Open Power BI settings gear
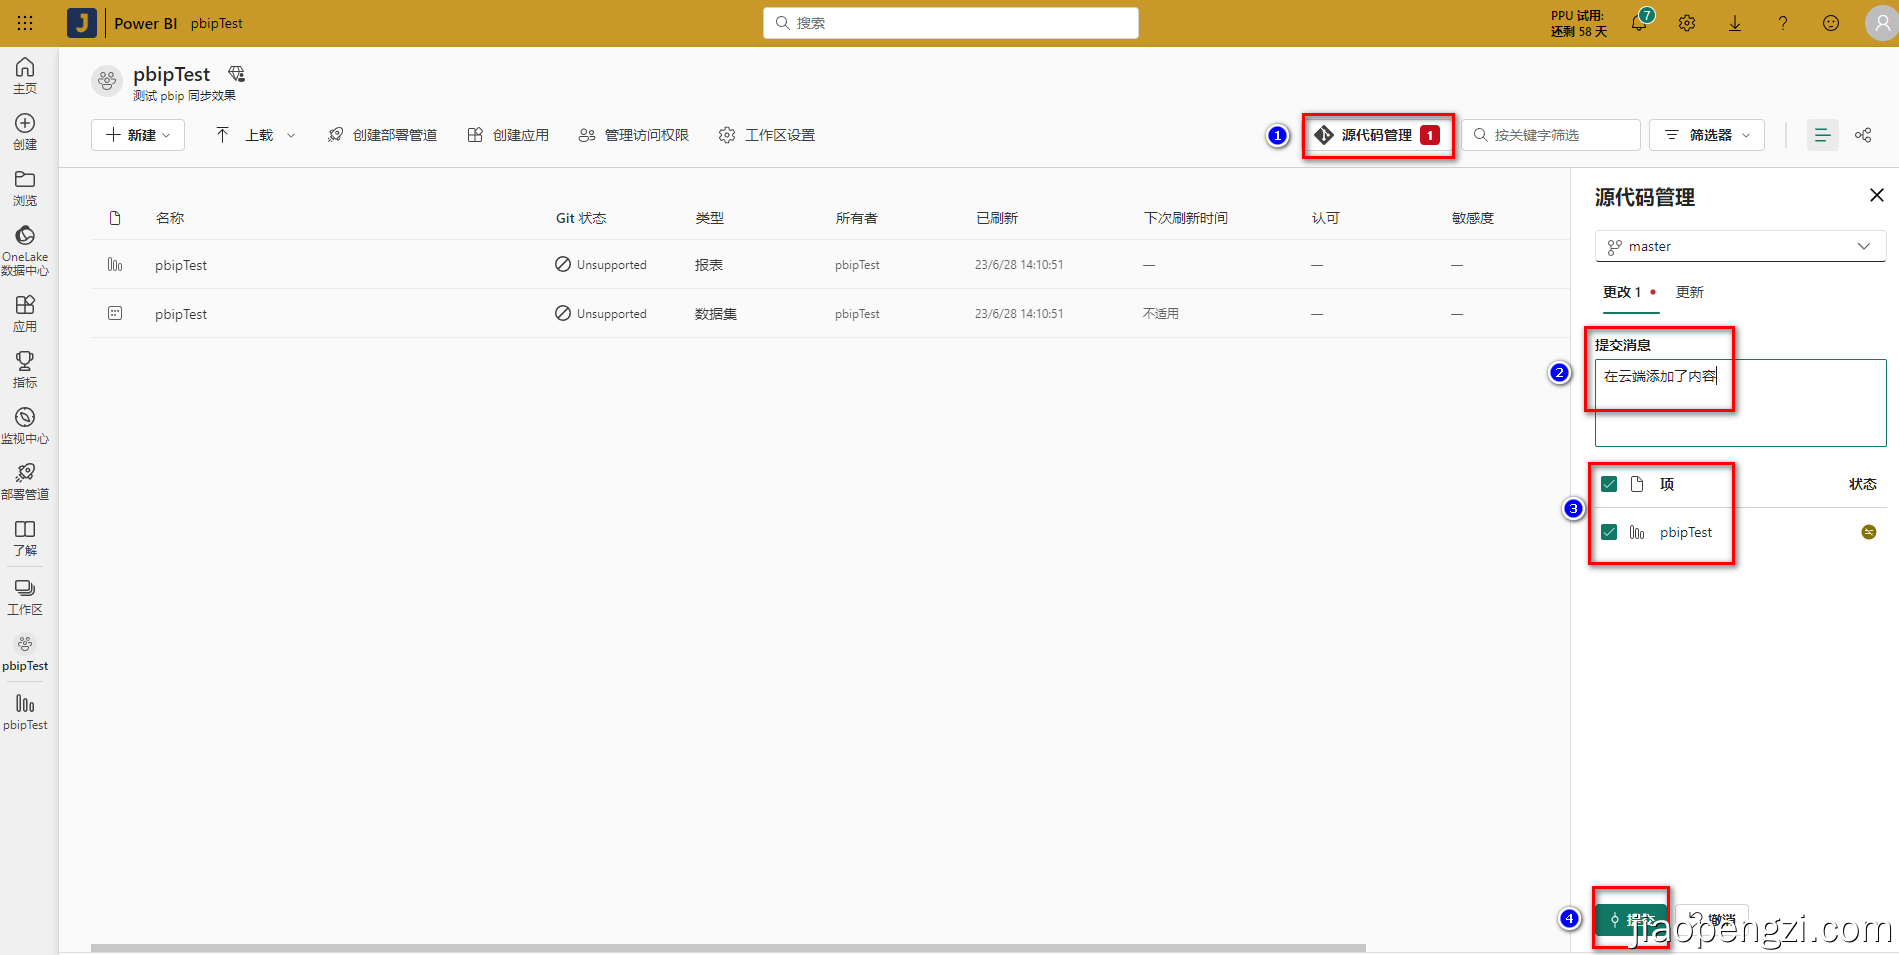 coord(1686,22)
